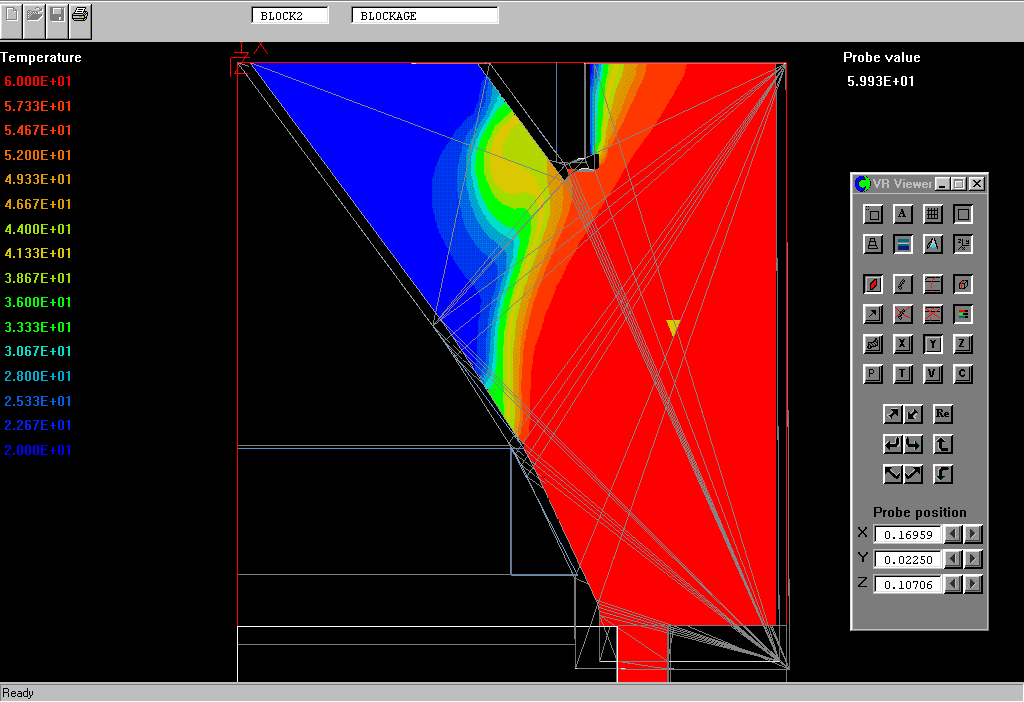Click the grid mesh icon in VR Viewer

(x=932, y=214)
